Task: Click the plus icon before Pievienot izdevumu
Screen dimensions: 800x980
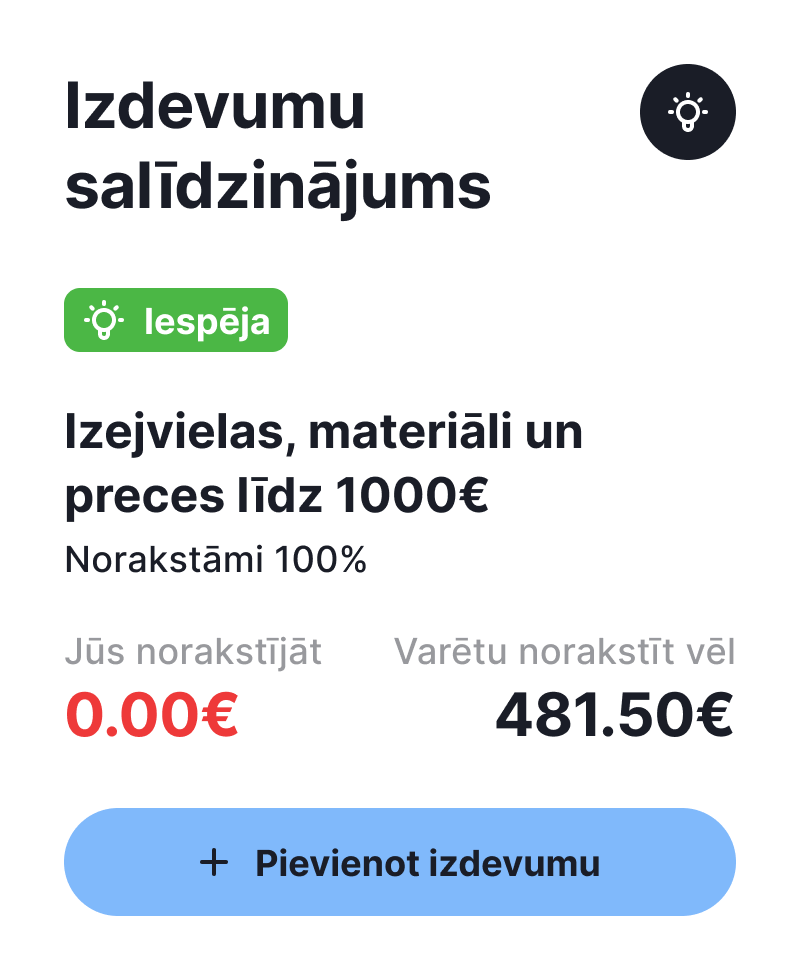Action: (x=214, y=863)
